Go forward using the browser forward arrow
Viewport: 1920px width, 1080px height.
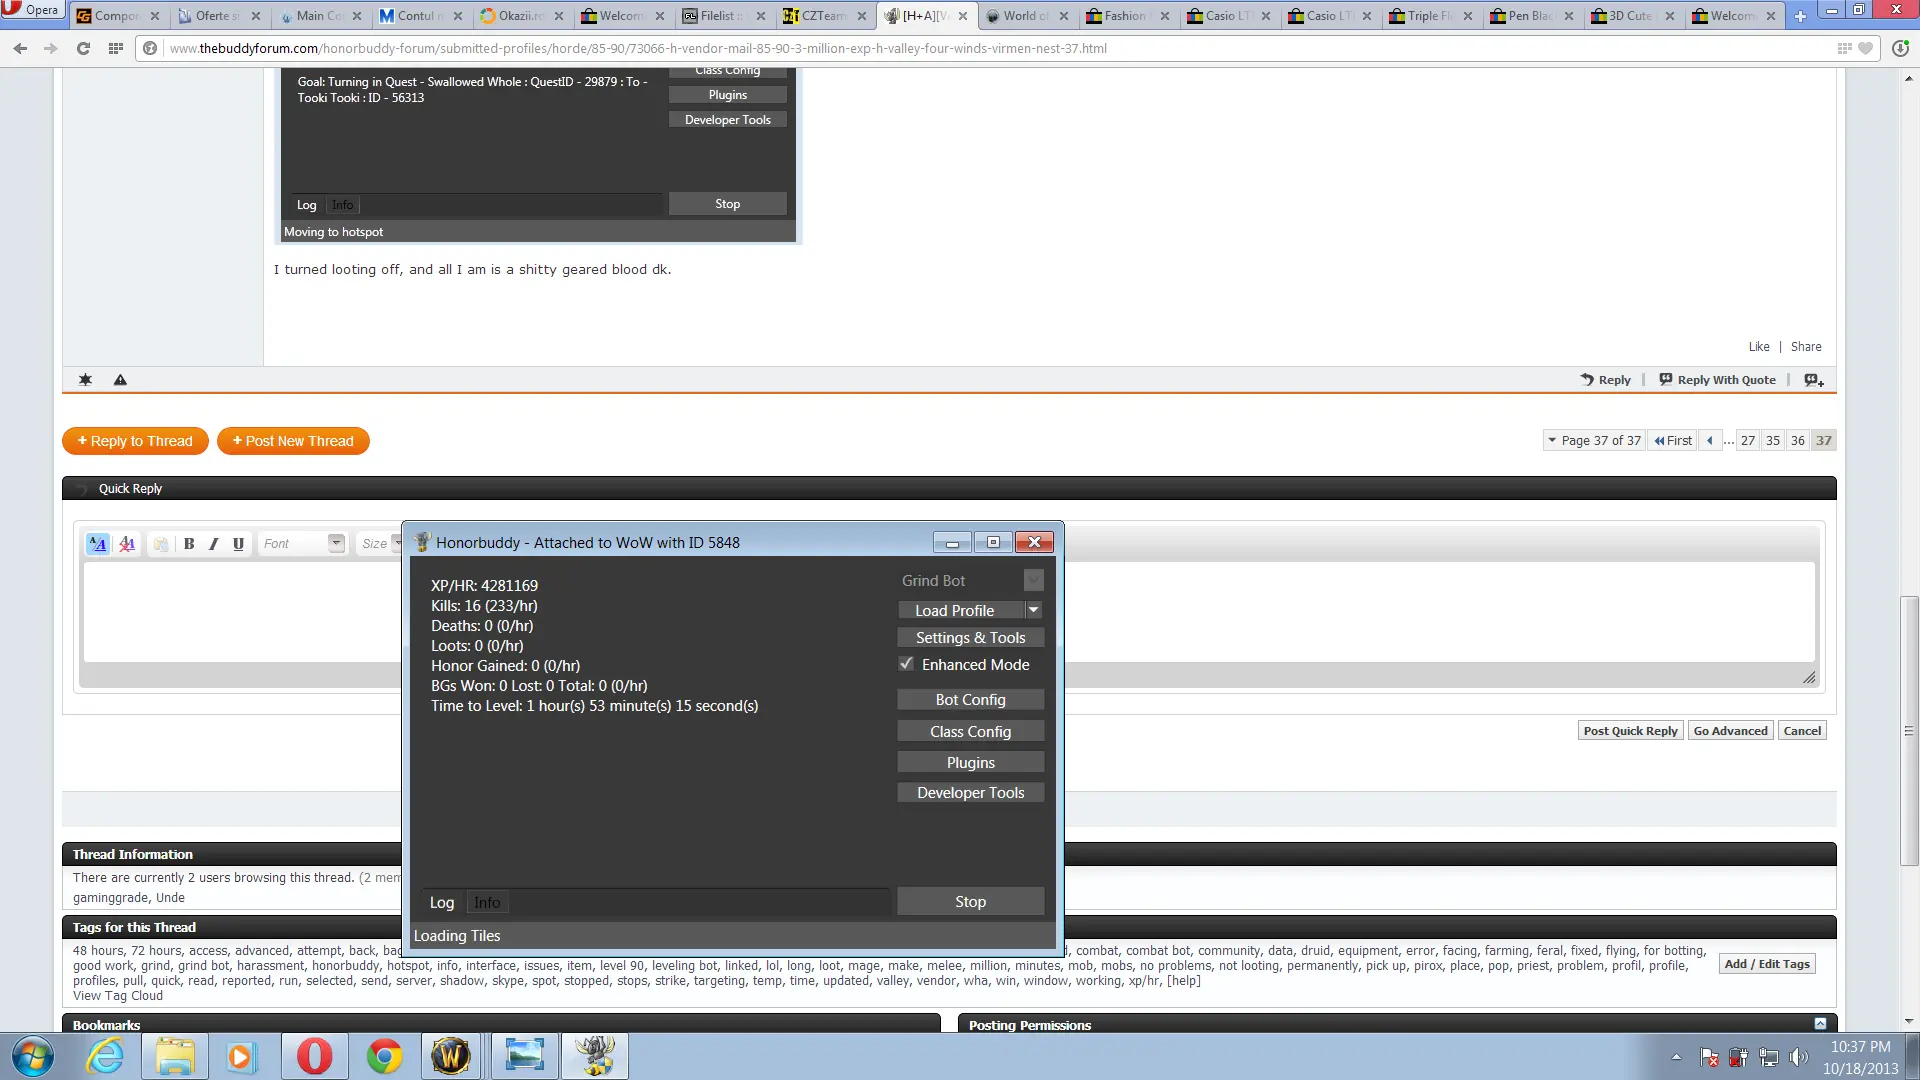pyautogui.click(x=51, y=48)
